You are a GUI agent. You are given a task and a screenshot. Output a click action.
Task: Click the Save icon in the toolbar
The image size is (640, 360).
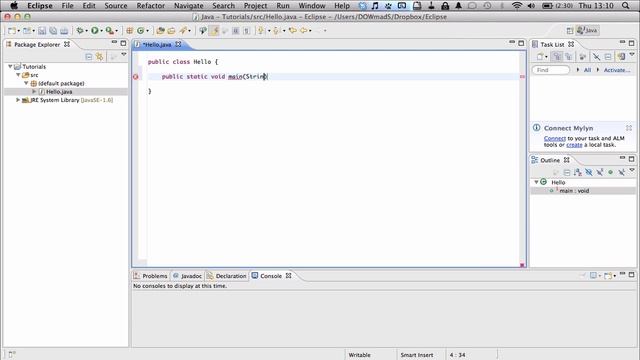click(42, 31)
